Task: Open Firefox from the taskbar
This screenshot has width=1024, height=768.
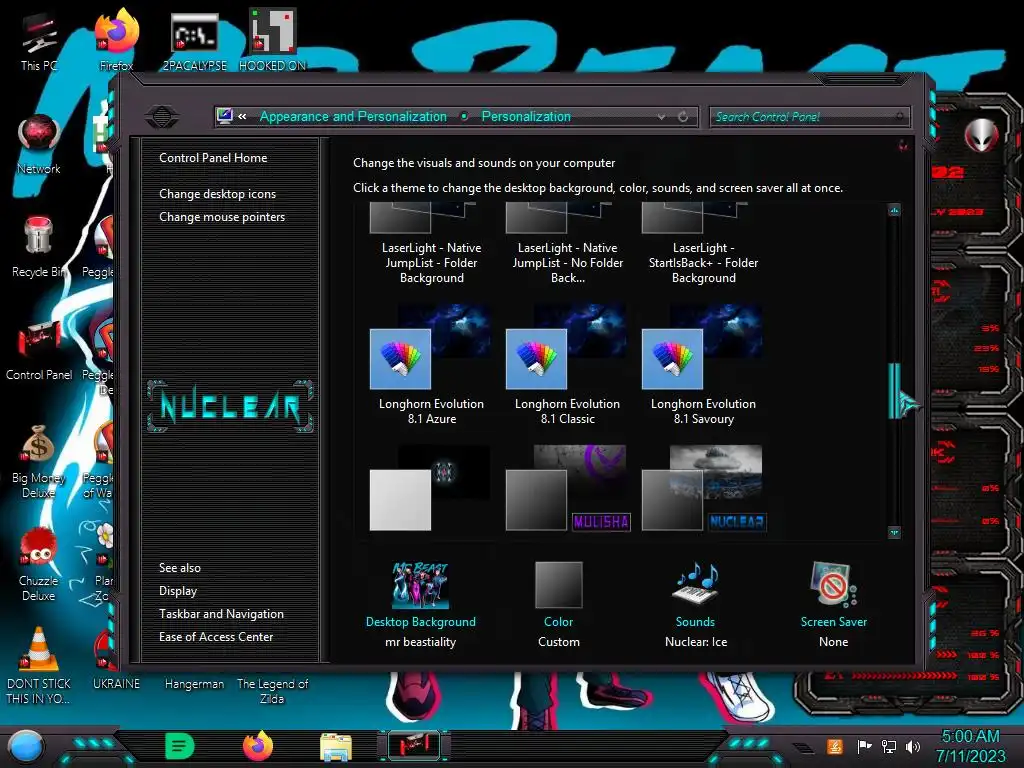Action: click(257, 746)
